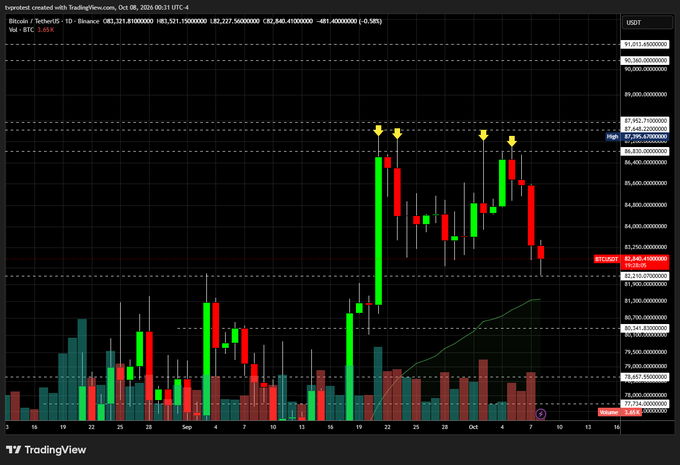
Task: Select the high value H83,521.15000000
Action: [x=181, y=21]
